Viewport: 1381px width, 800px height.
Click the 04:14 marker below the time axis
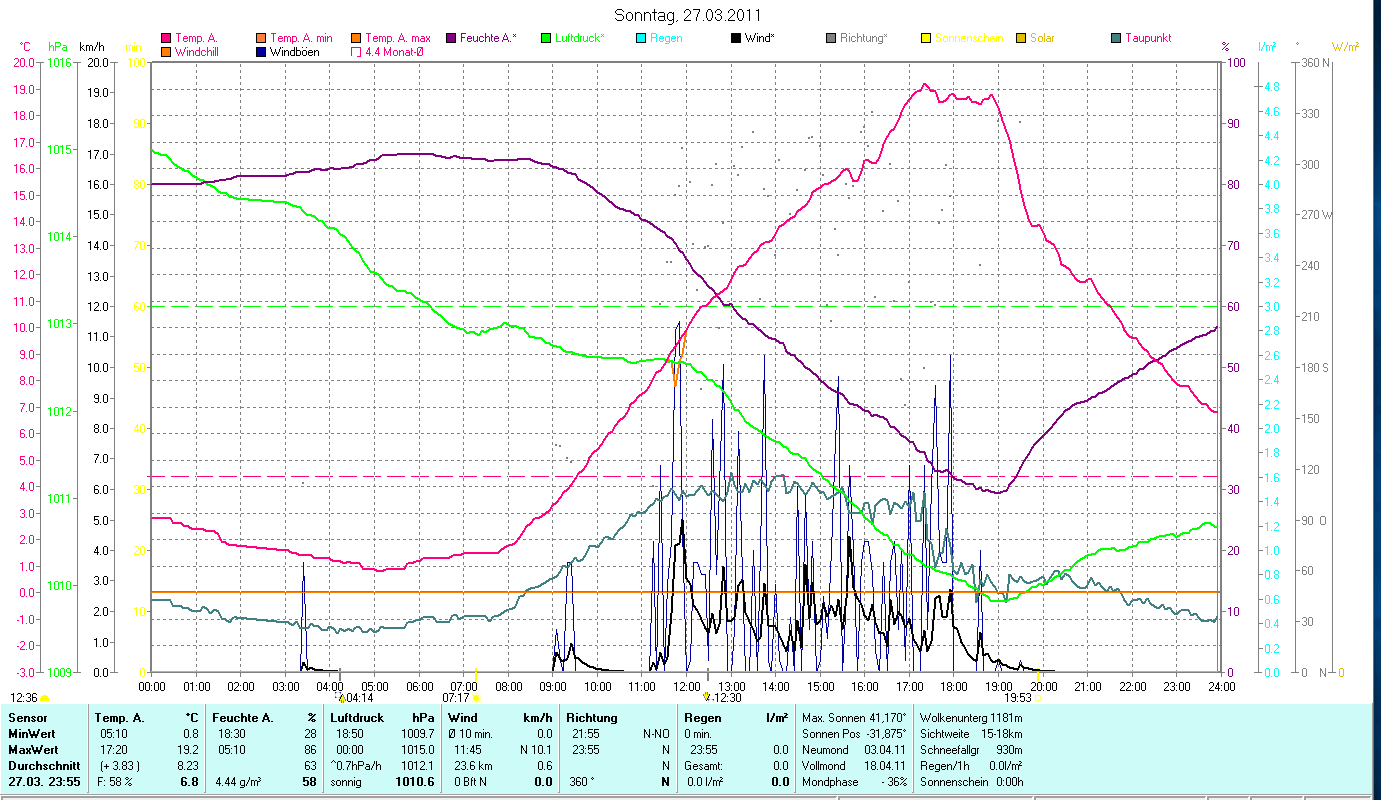[341, 697]
